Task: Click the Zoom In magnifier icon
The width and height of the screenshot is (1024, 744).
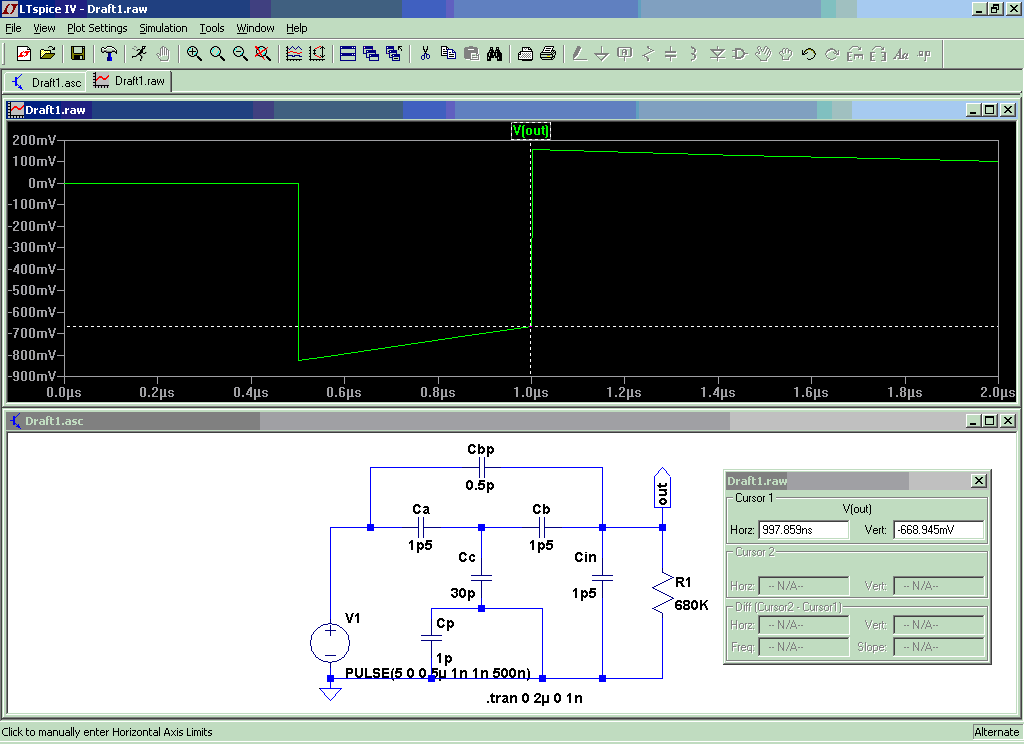Action: [194, 54]
